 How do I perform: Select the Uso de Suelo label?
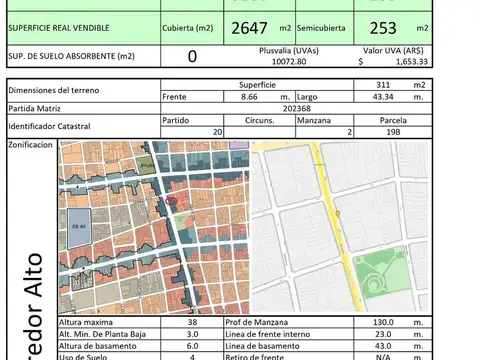click(x=83, y=357)
